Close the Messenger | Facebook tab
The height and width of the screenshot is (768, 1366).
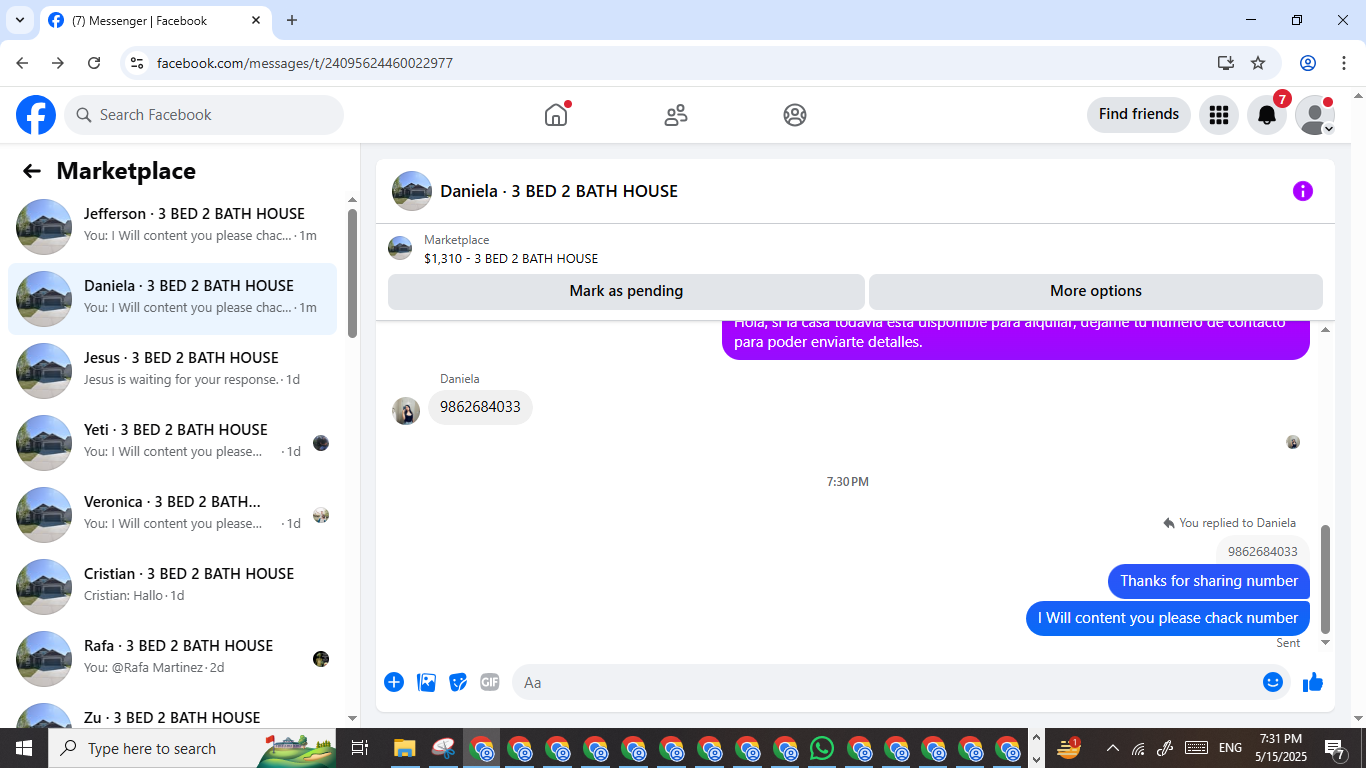[x=256, y=20]
